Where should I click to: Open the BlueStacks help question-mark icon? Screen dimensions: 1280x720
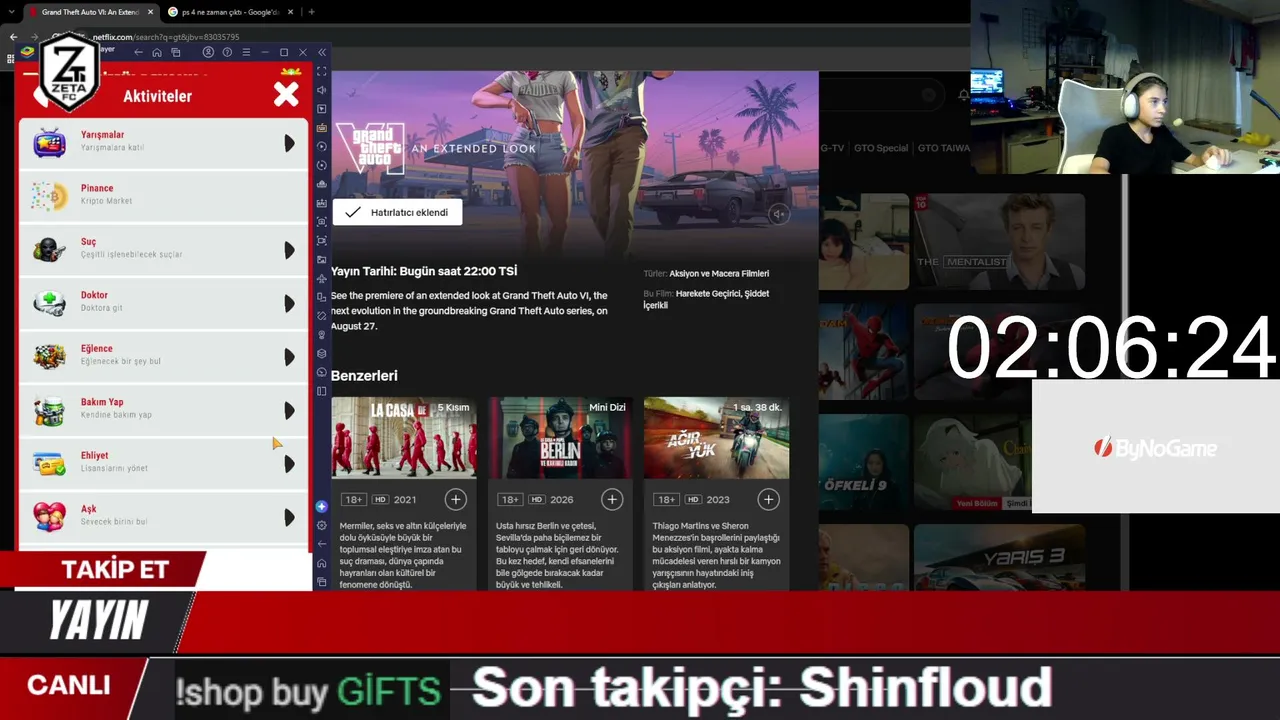227,52
